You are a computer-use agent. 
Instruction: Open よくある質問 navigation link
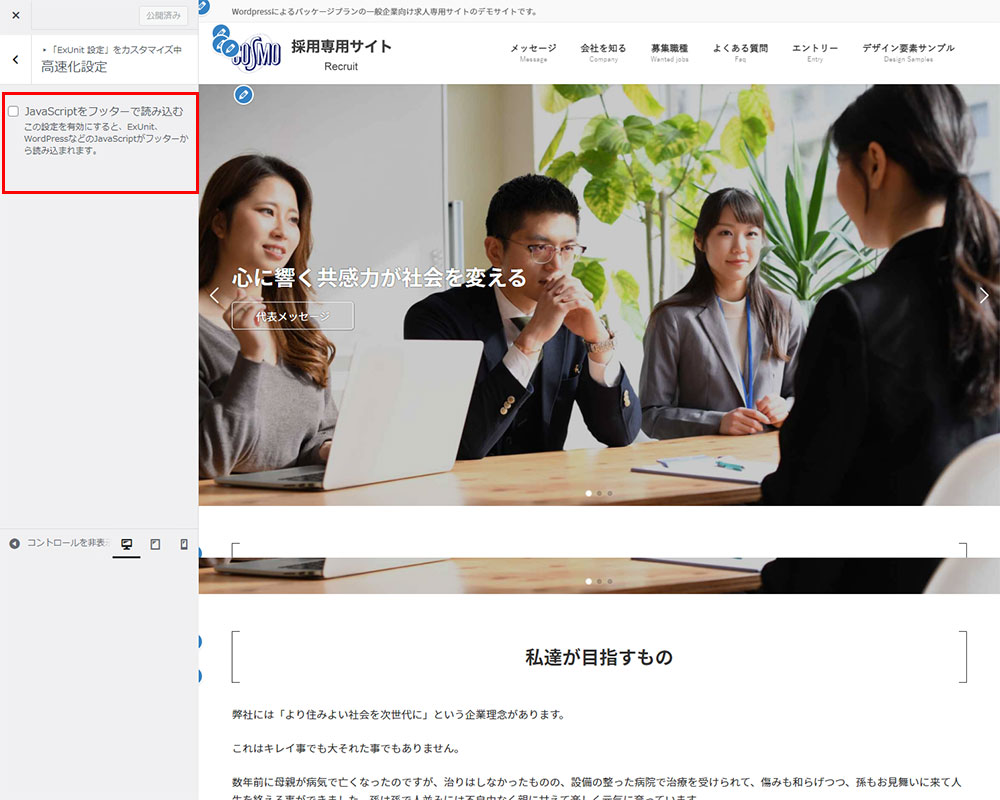[740, 52]
